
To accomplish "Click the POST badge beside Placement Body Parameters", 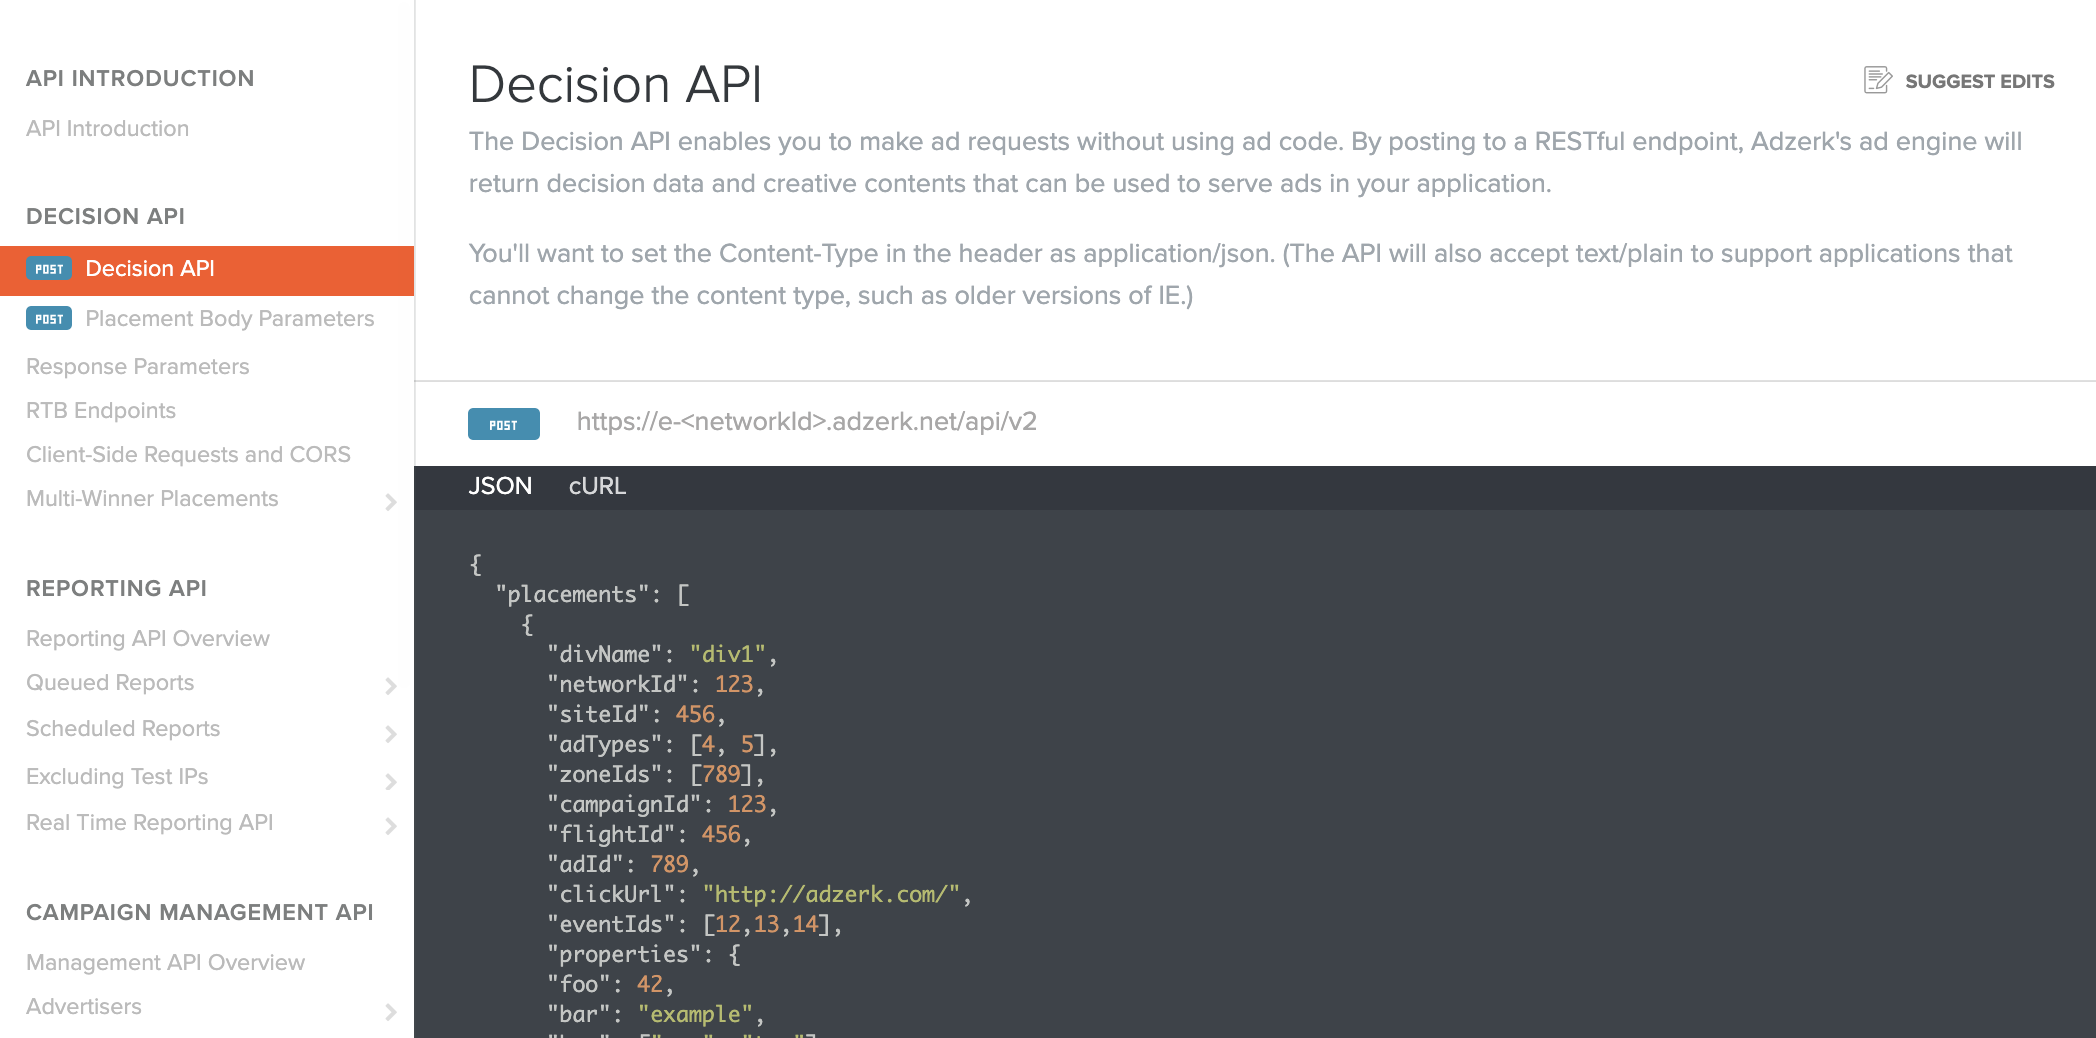I will [49, 319].
